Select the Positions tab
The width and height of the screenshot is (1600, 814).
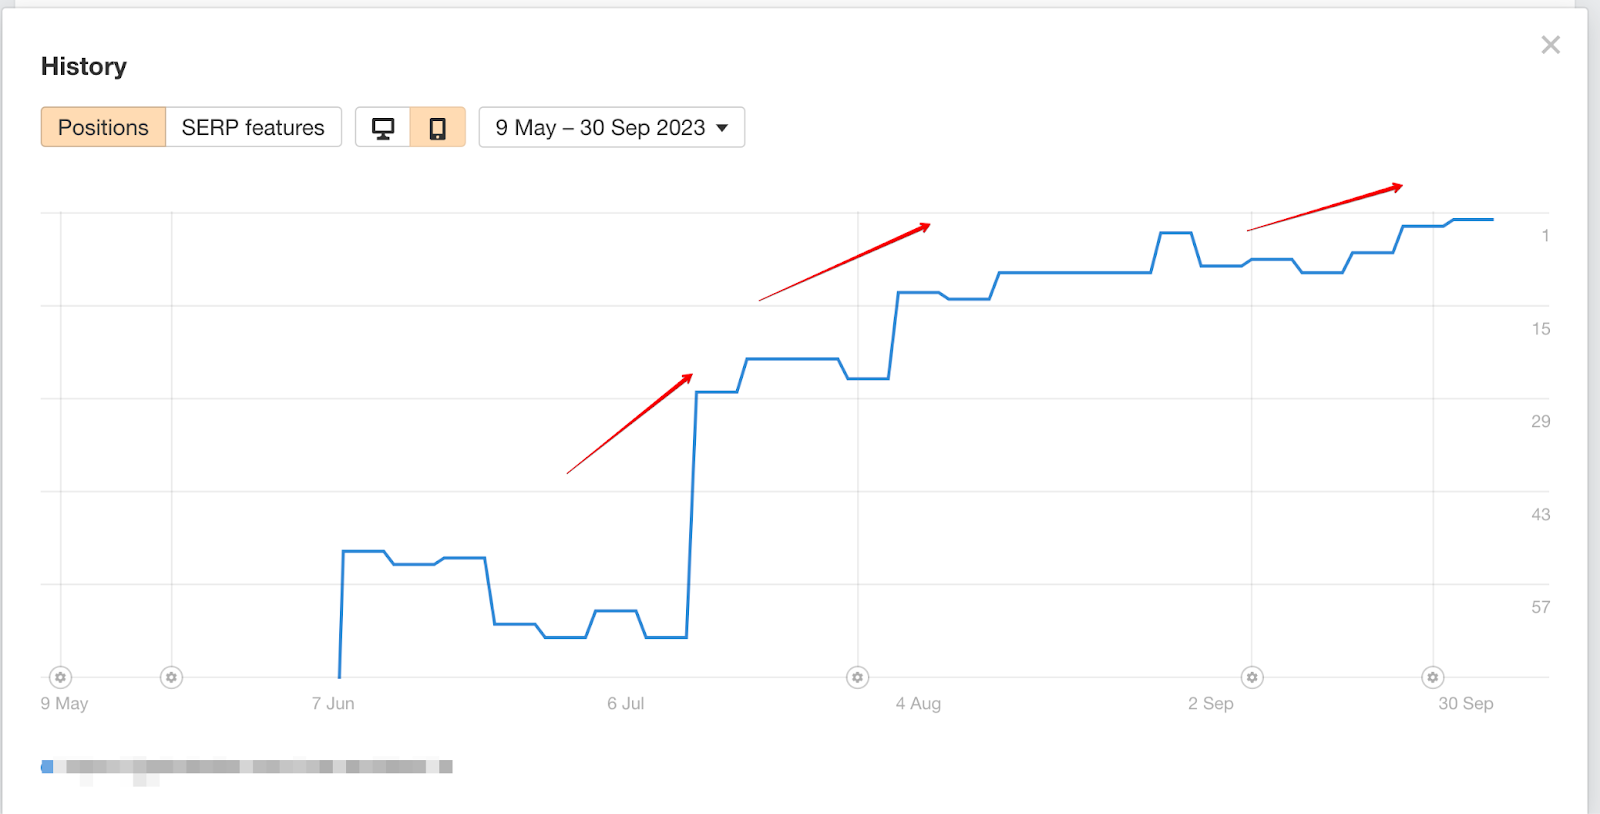tap(103, 127)
